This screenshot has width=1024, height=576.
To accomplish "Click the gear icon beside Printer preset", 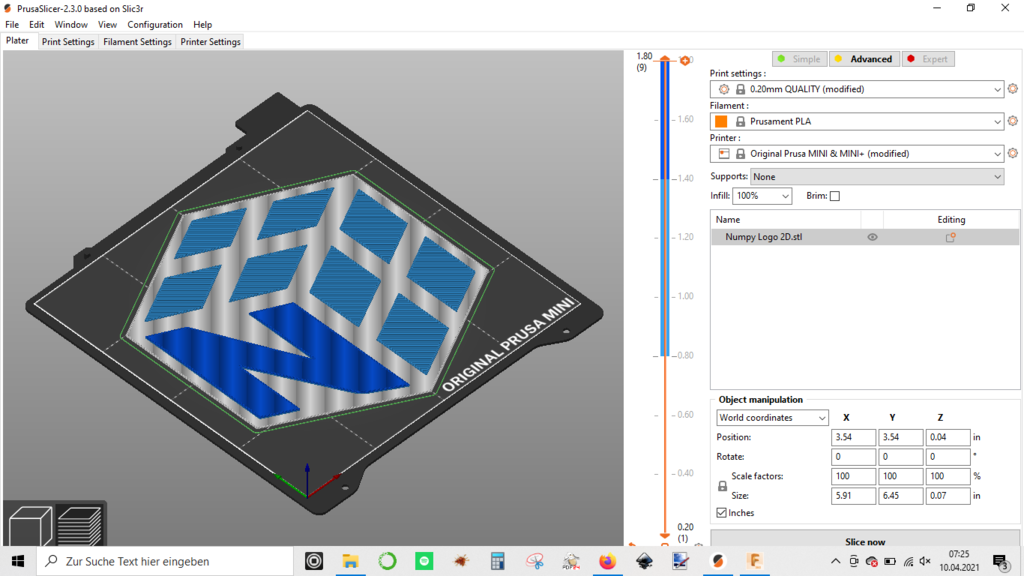I will coord(1012,153).
